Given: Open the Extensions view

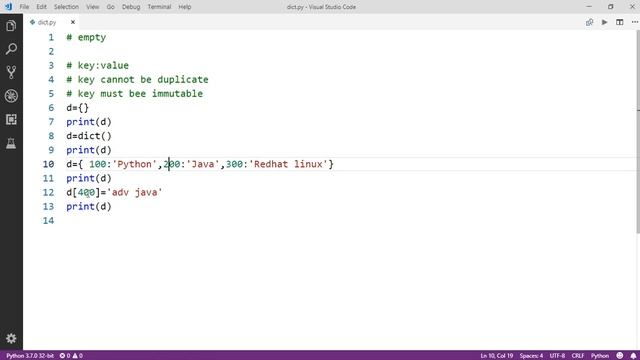Looking at the screenshot, I should click(x=11, y=120).
